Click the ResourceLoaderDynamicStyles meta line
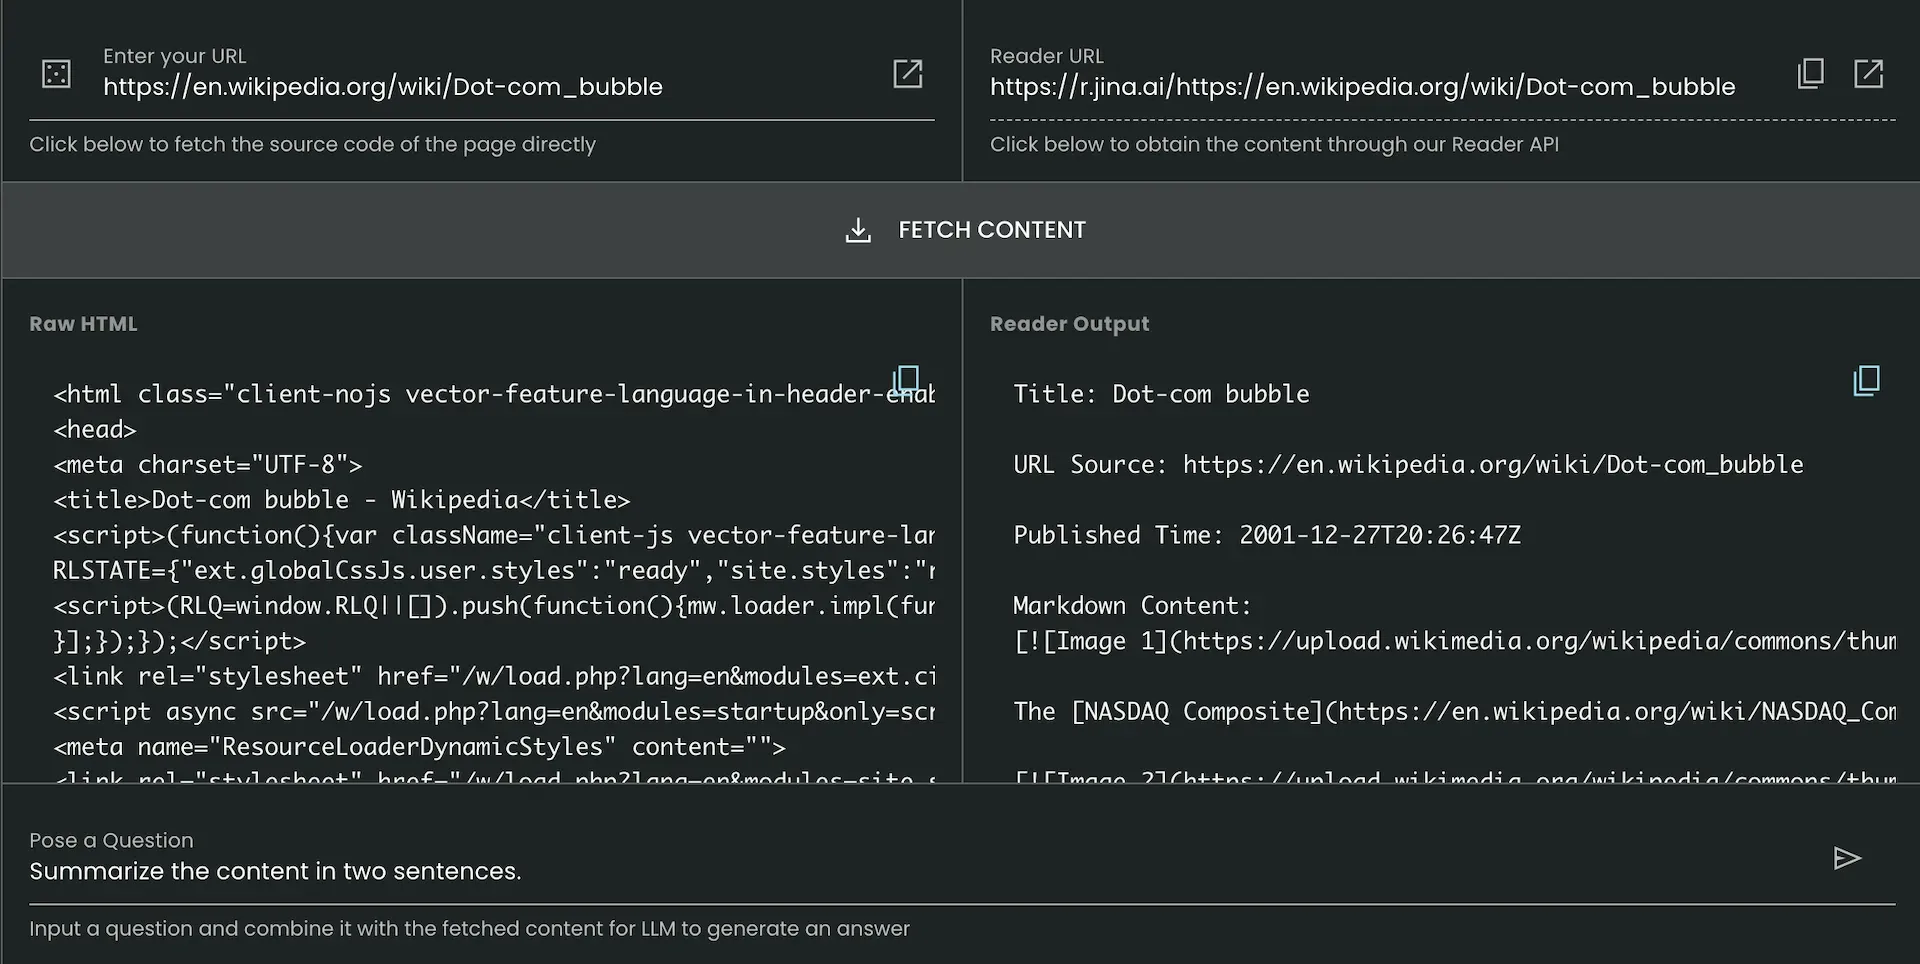Image resolution: width=1920 pixels, height=964 pixels. click(x=419, y=747)
